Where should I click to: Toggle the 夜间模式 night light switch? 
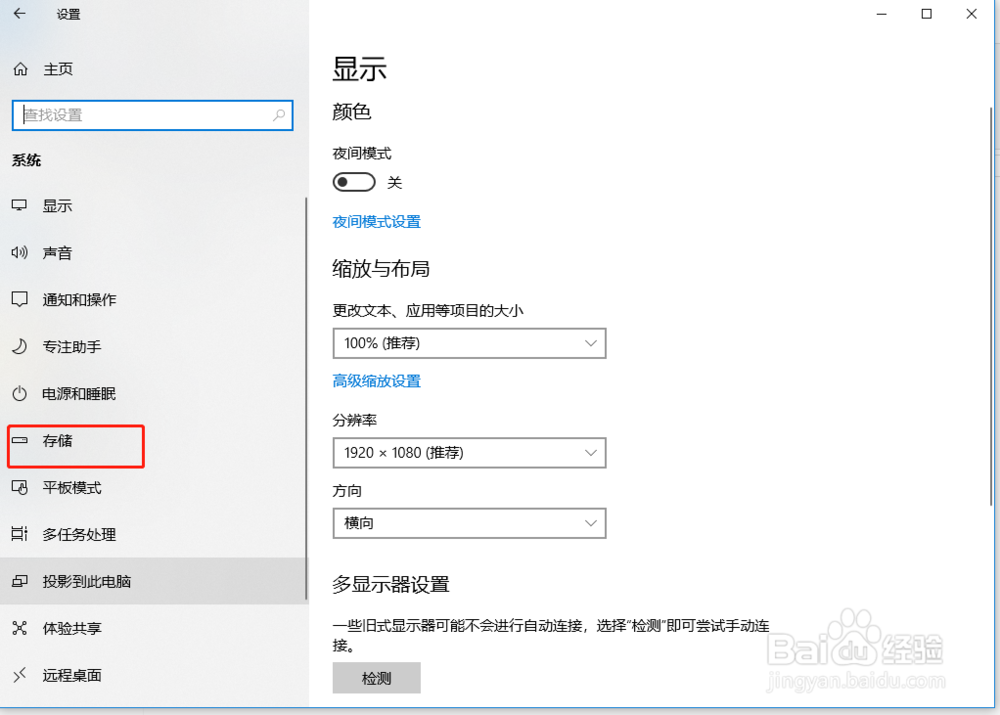click(x=354, y=181)
